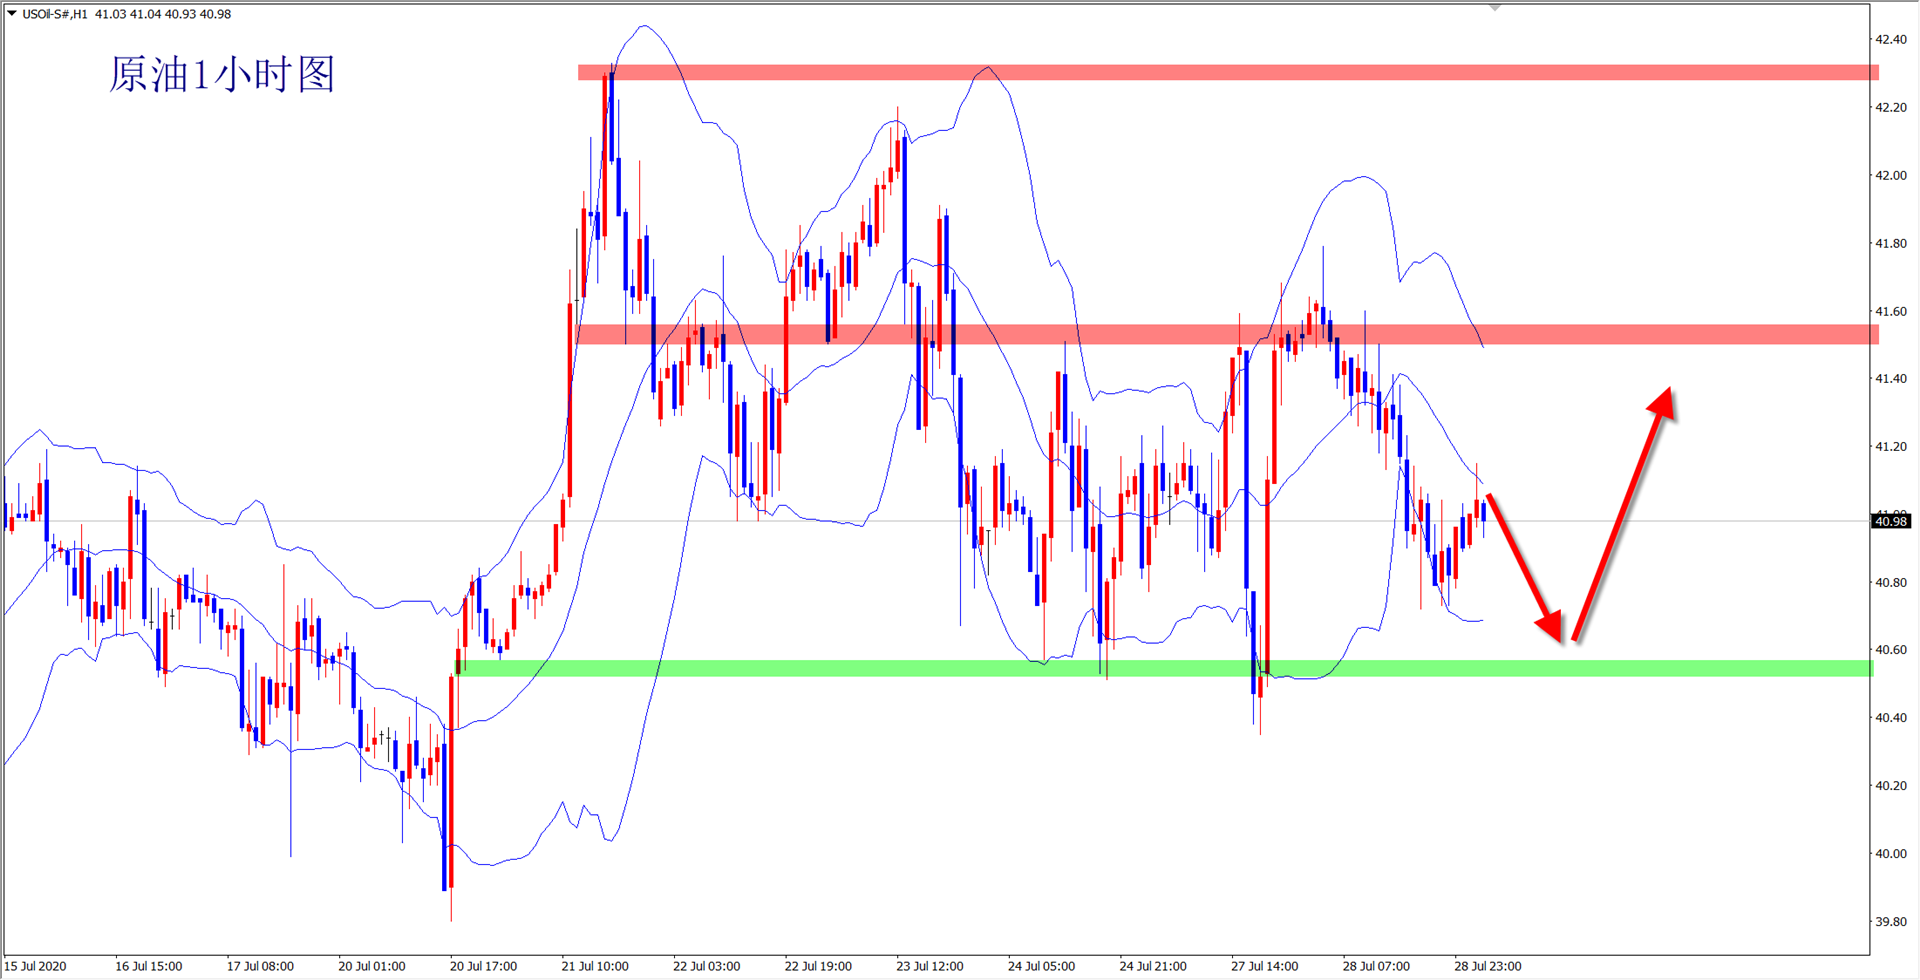
Task: Click the 20 Jul 17:00 time label
Action: 483,966
